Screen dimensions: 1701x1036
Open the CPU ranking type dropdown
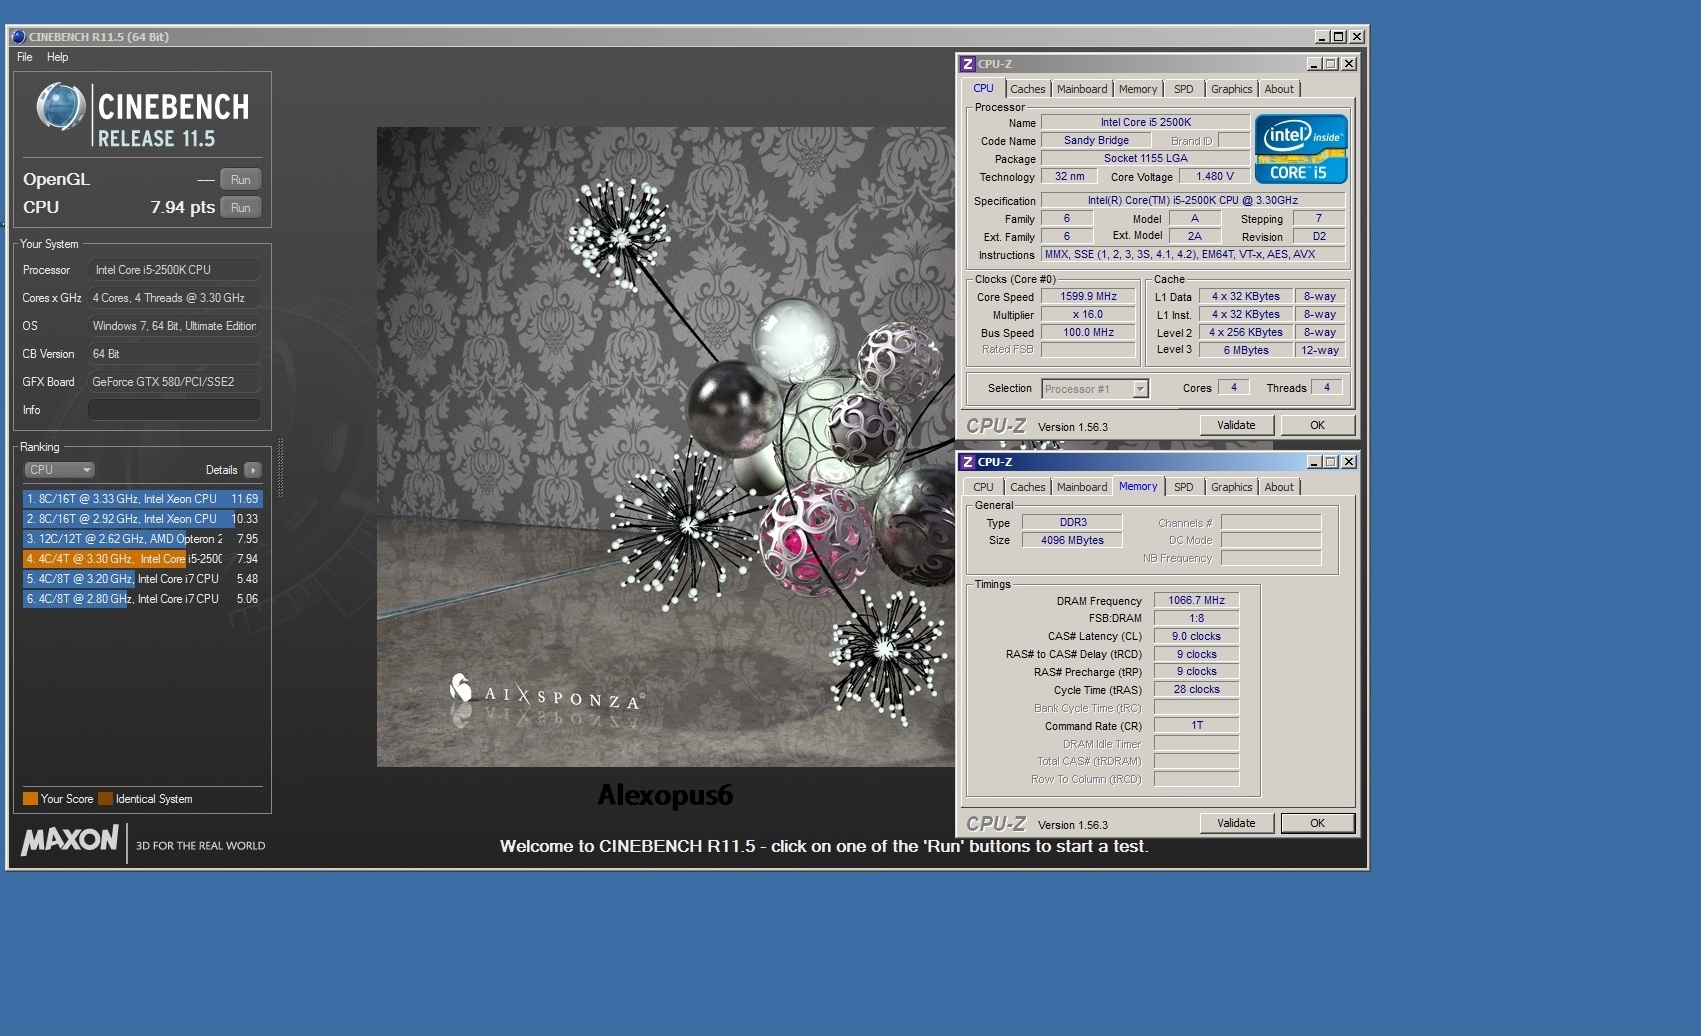point(59,470)
